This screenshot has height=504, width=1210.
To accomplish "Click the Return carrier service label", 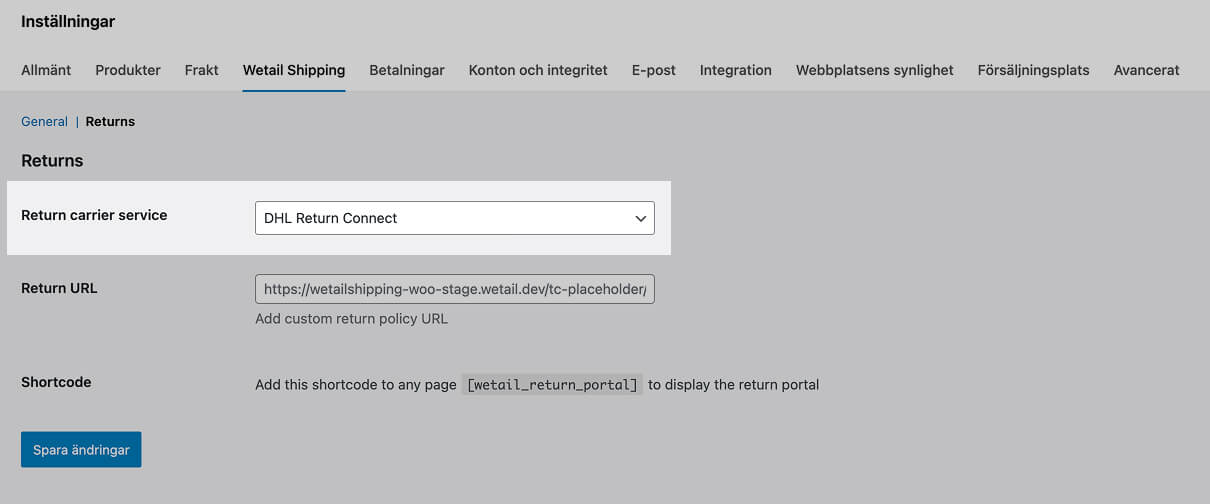I will point(94,215).
